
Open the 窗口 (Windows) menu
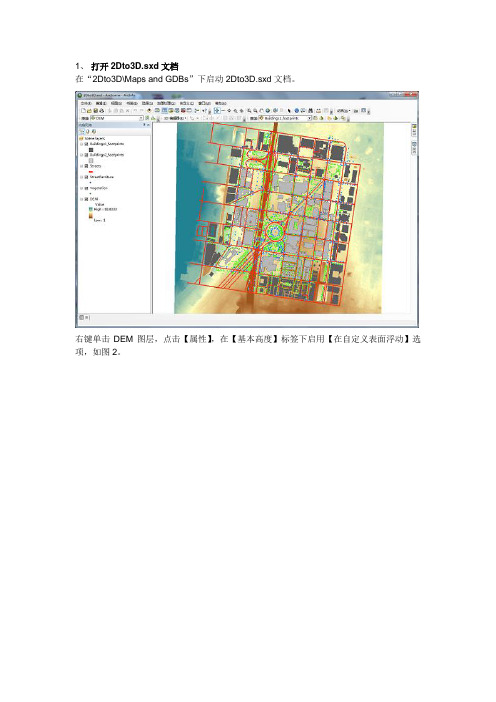(x=204, y=103)
